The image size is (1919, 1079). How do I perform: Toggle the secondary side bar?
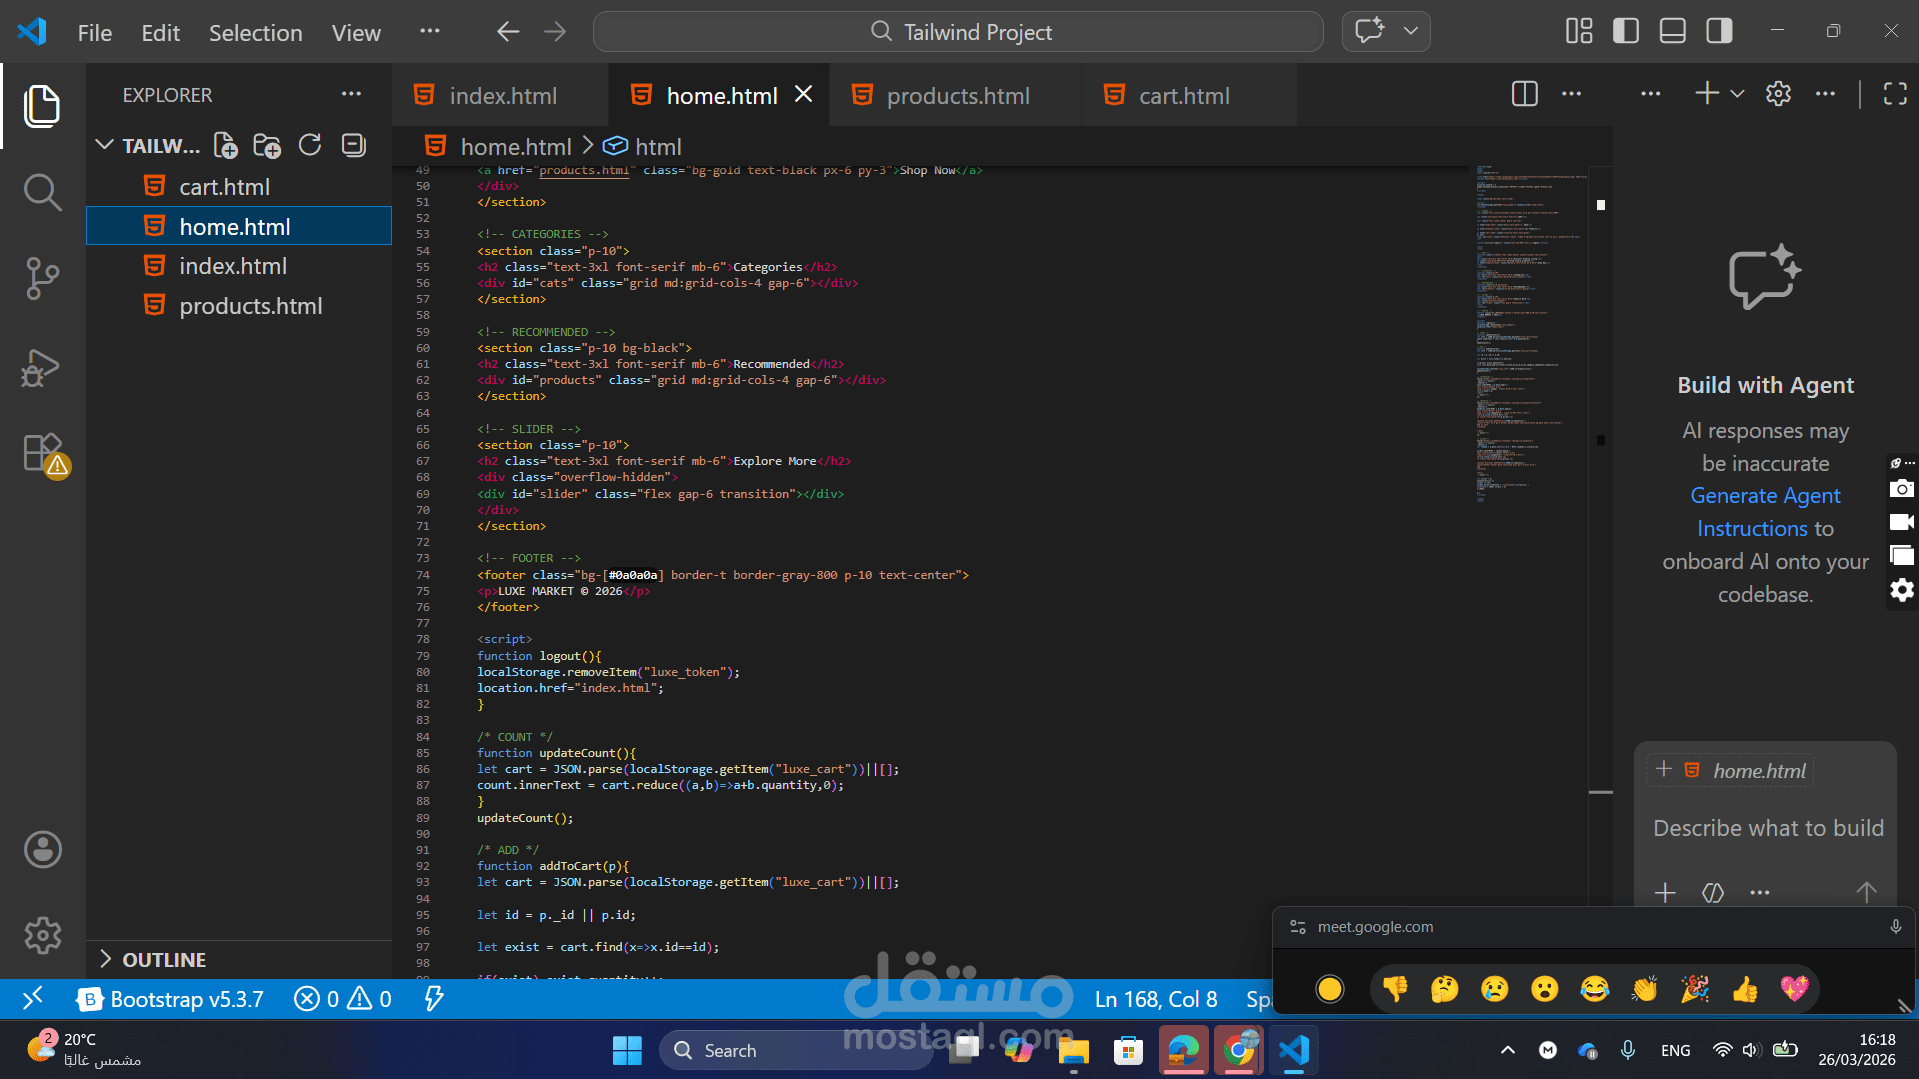click(1720, 32)
